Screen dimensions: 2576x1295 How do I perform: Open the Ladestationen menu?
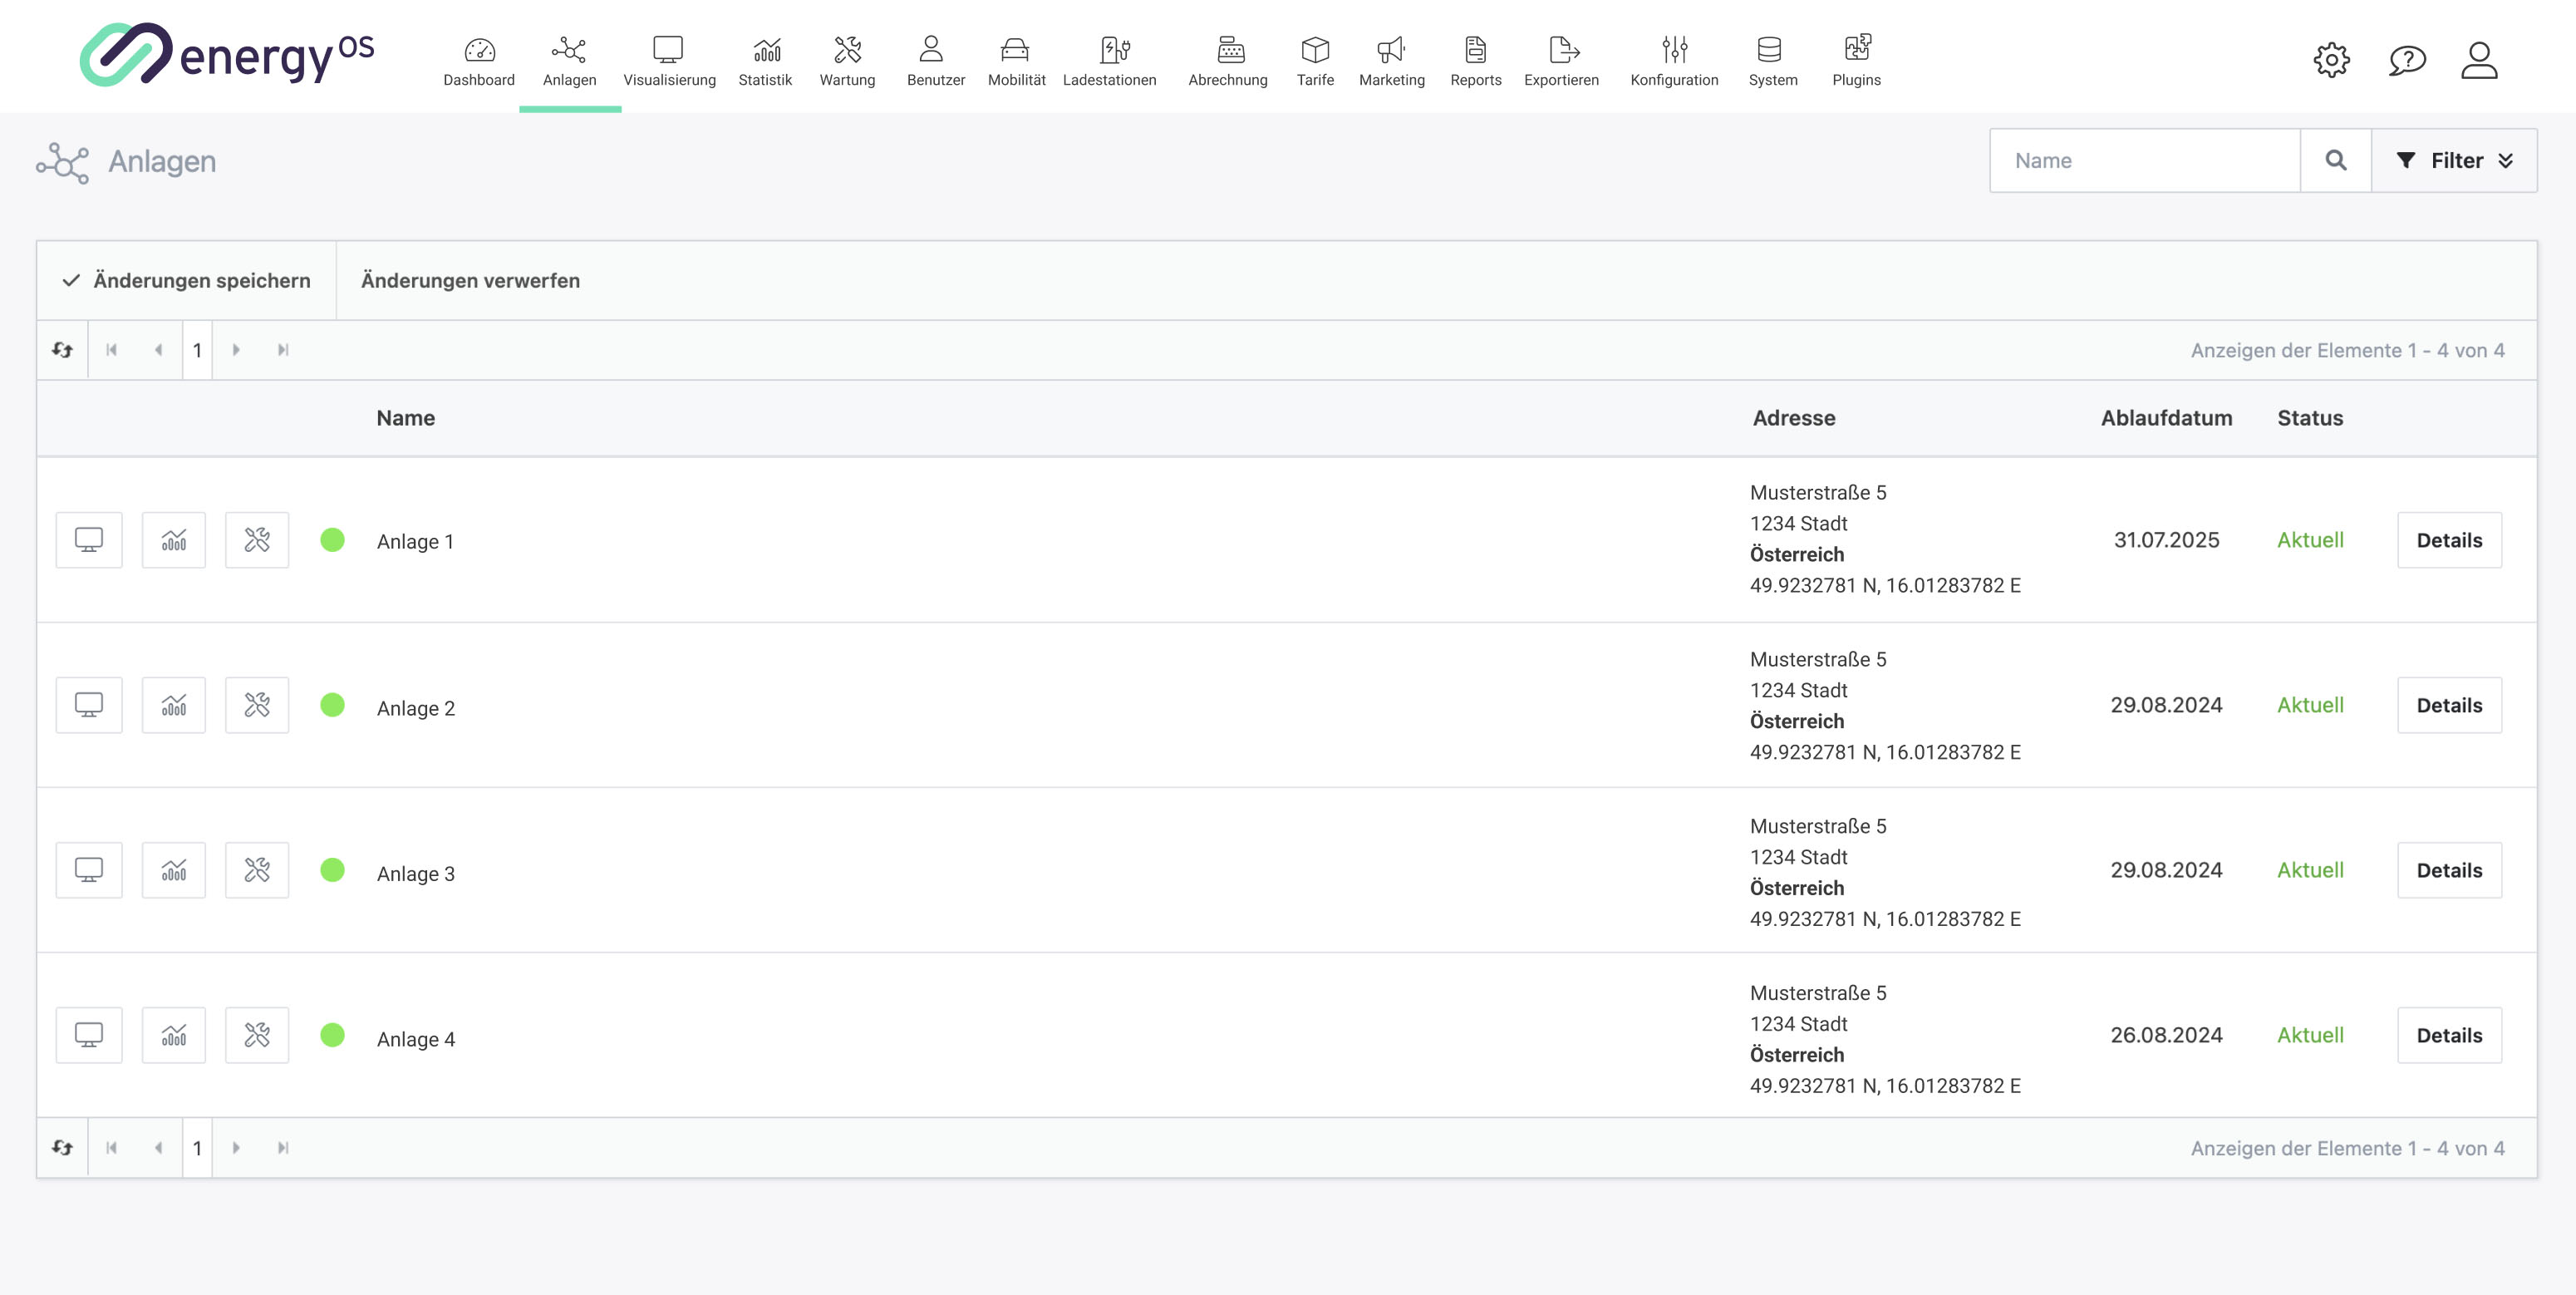tap(1109, 60)
